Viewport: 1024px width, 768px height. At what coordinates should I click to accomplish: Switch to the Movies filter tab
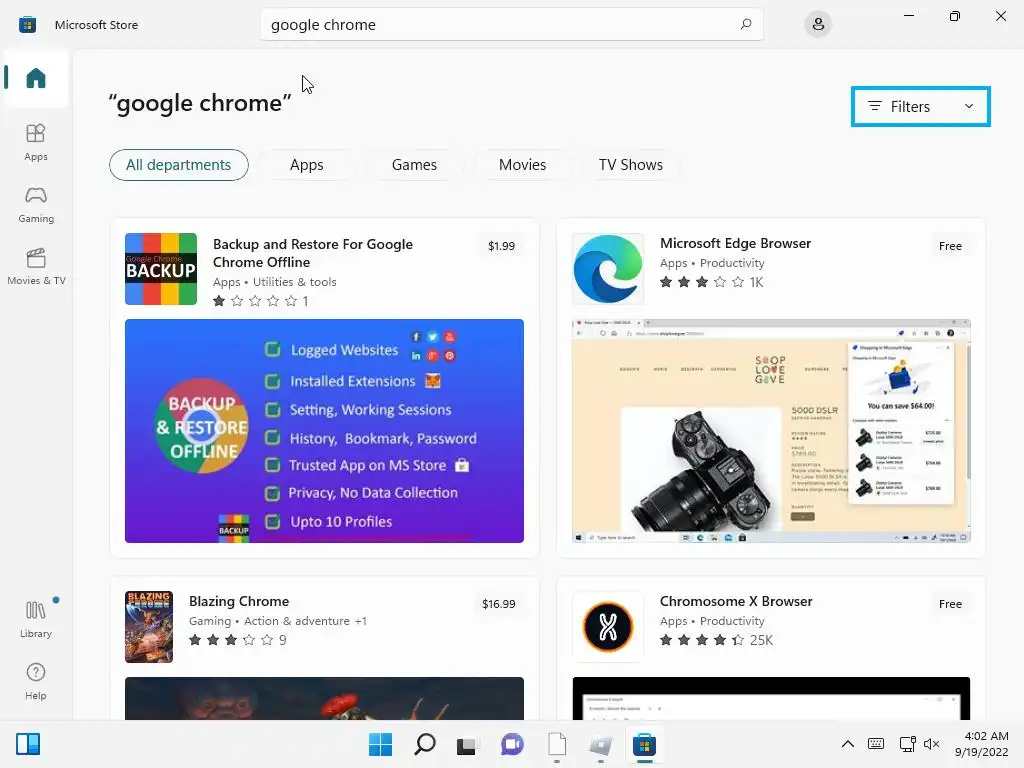tap(522, 165)
